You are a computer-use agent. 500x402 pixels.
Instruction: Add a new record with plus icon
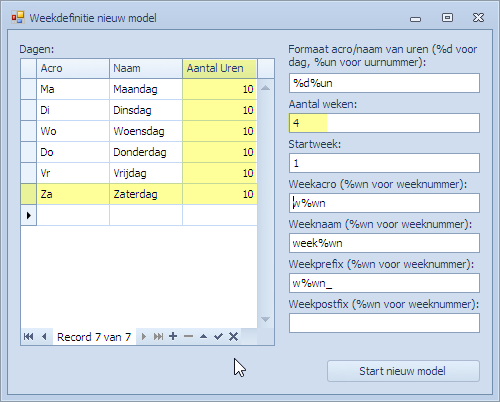point(173,336)
